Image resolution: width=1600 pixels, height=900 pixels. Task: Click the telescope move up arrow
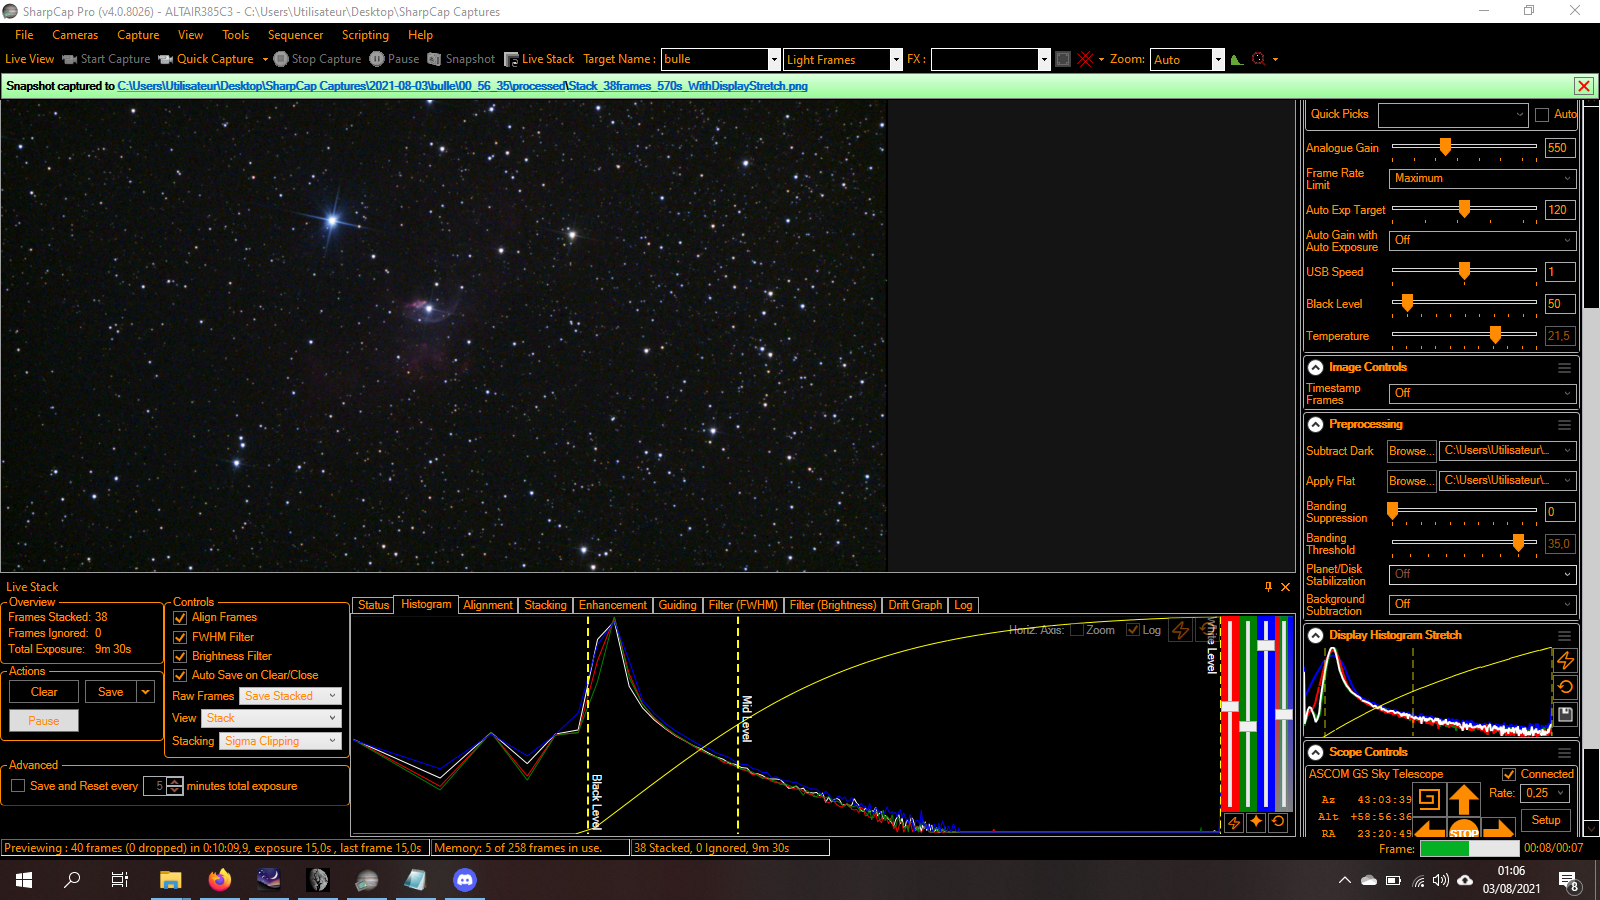pyautogui.click(x=1464, y=799)
